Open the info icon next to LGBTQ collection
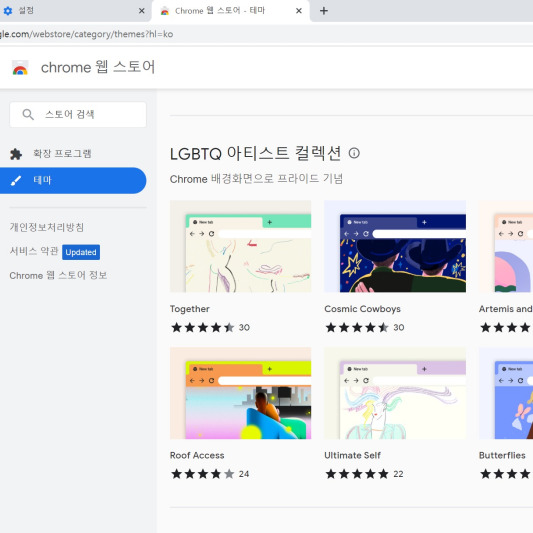Viewport: 533px width, 533px height. pos(354,153)
